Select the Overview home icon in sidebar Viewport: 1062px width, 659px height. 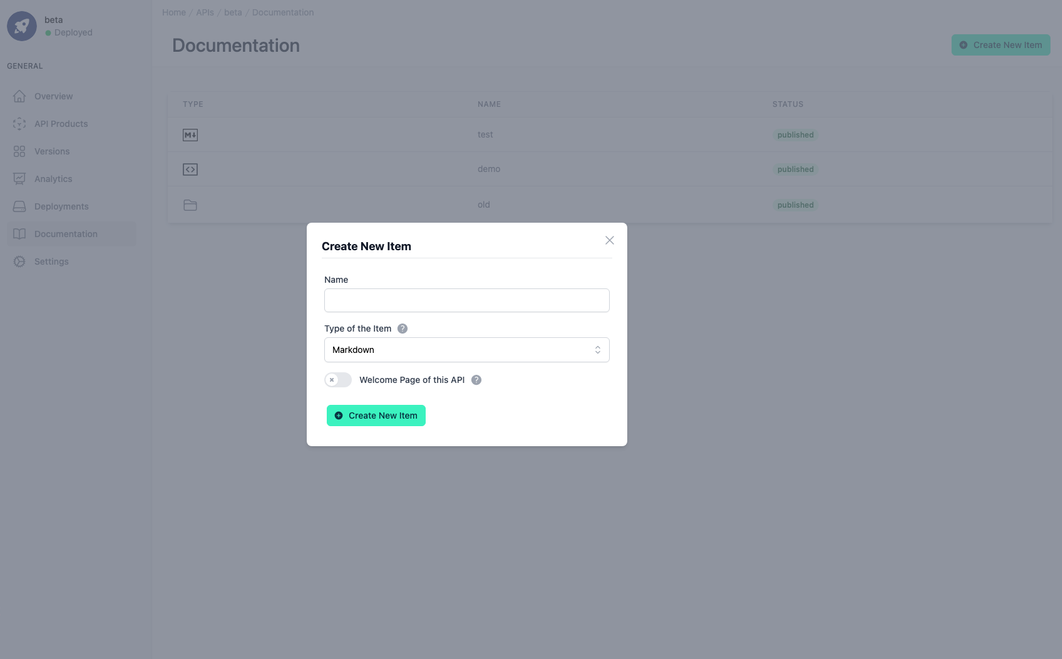(18, 95)
